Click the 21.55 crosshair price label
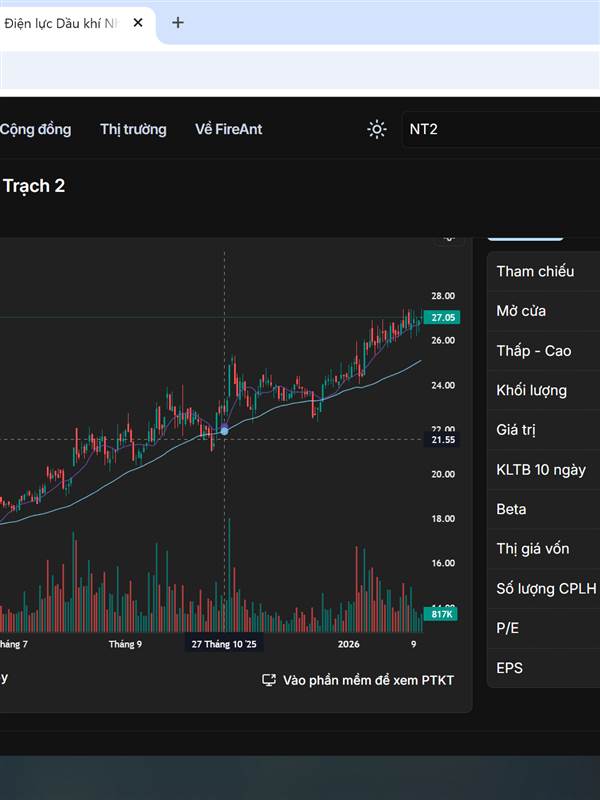 [x=442, y=440]
